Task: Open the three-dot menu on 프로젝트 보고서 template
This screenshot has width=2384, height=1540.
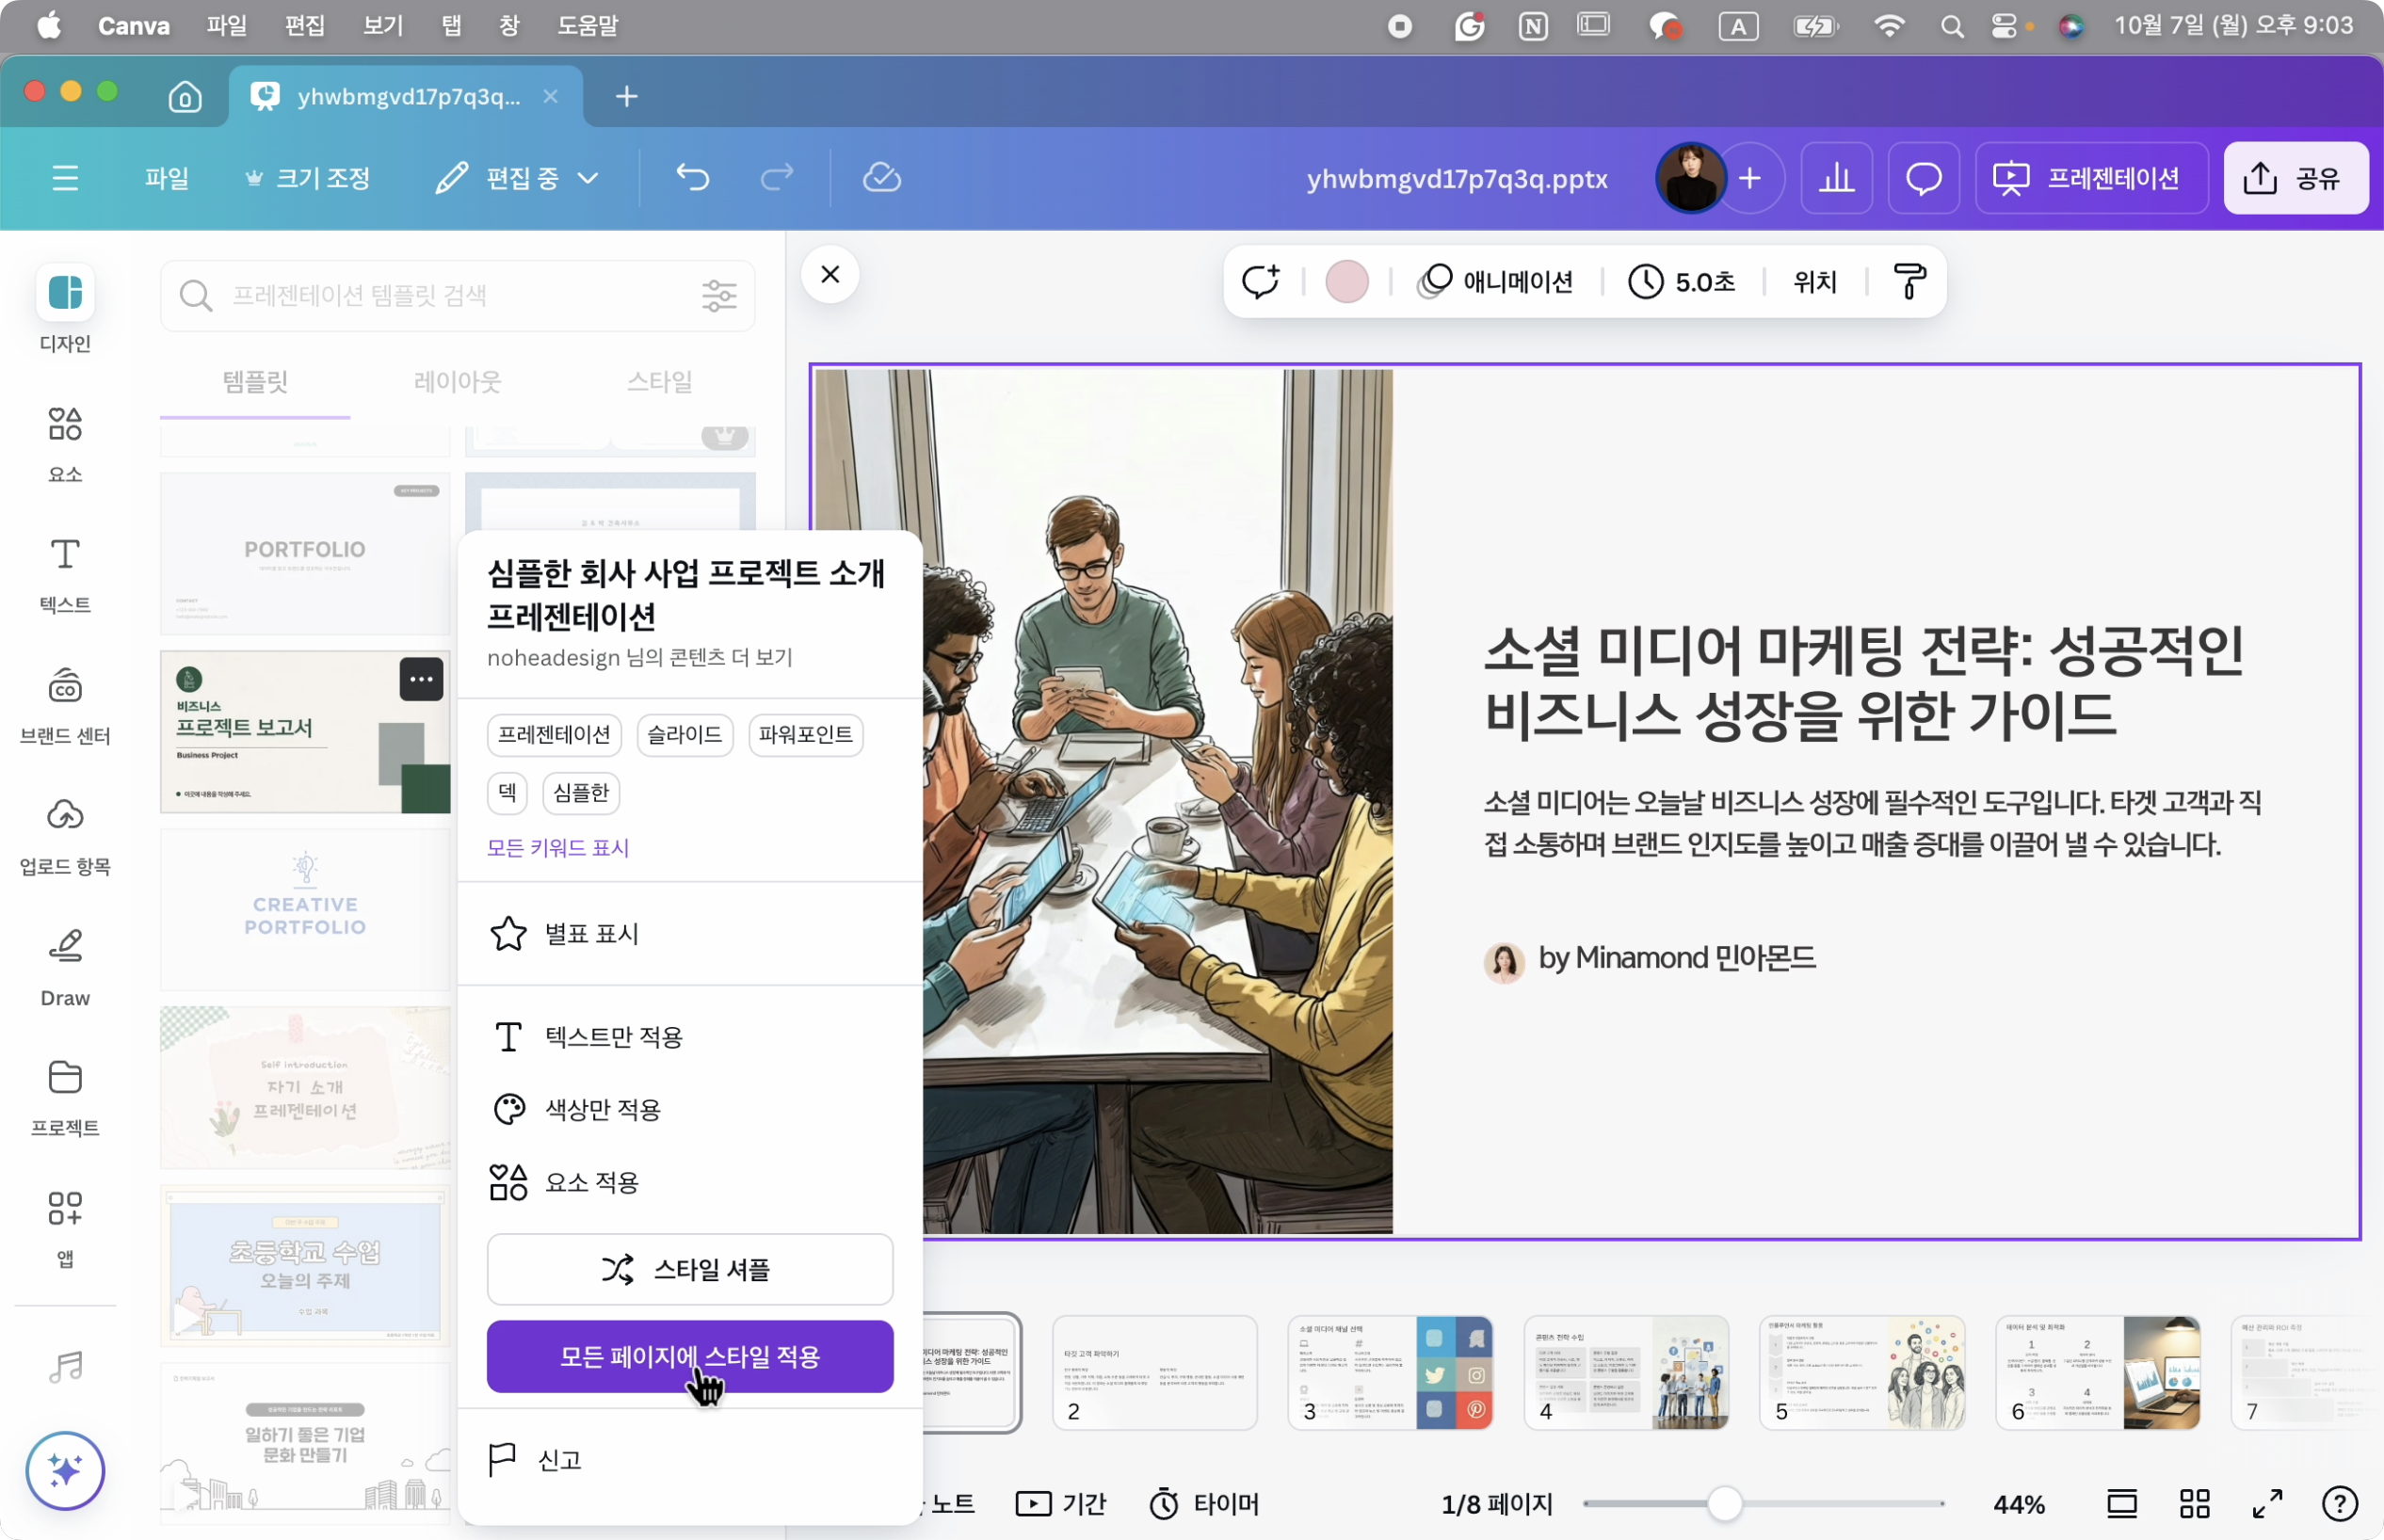Action: coord(421,679)
